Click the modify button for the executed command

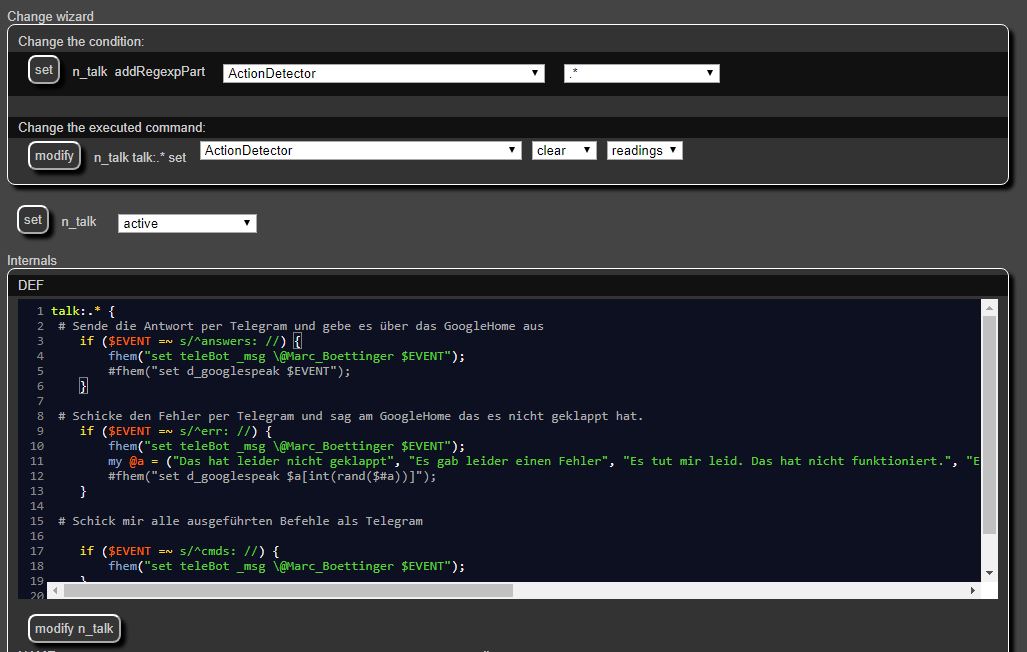tap(54, 156)
